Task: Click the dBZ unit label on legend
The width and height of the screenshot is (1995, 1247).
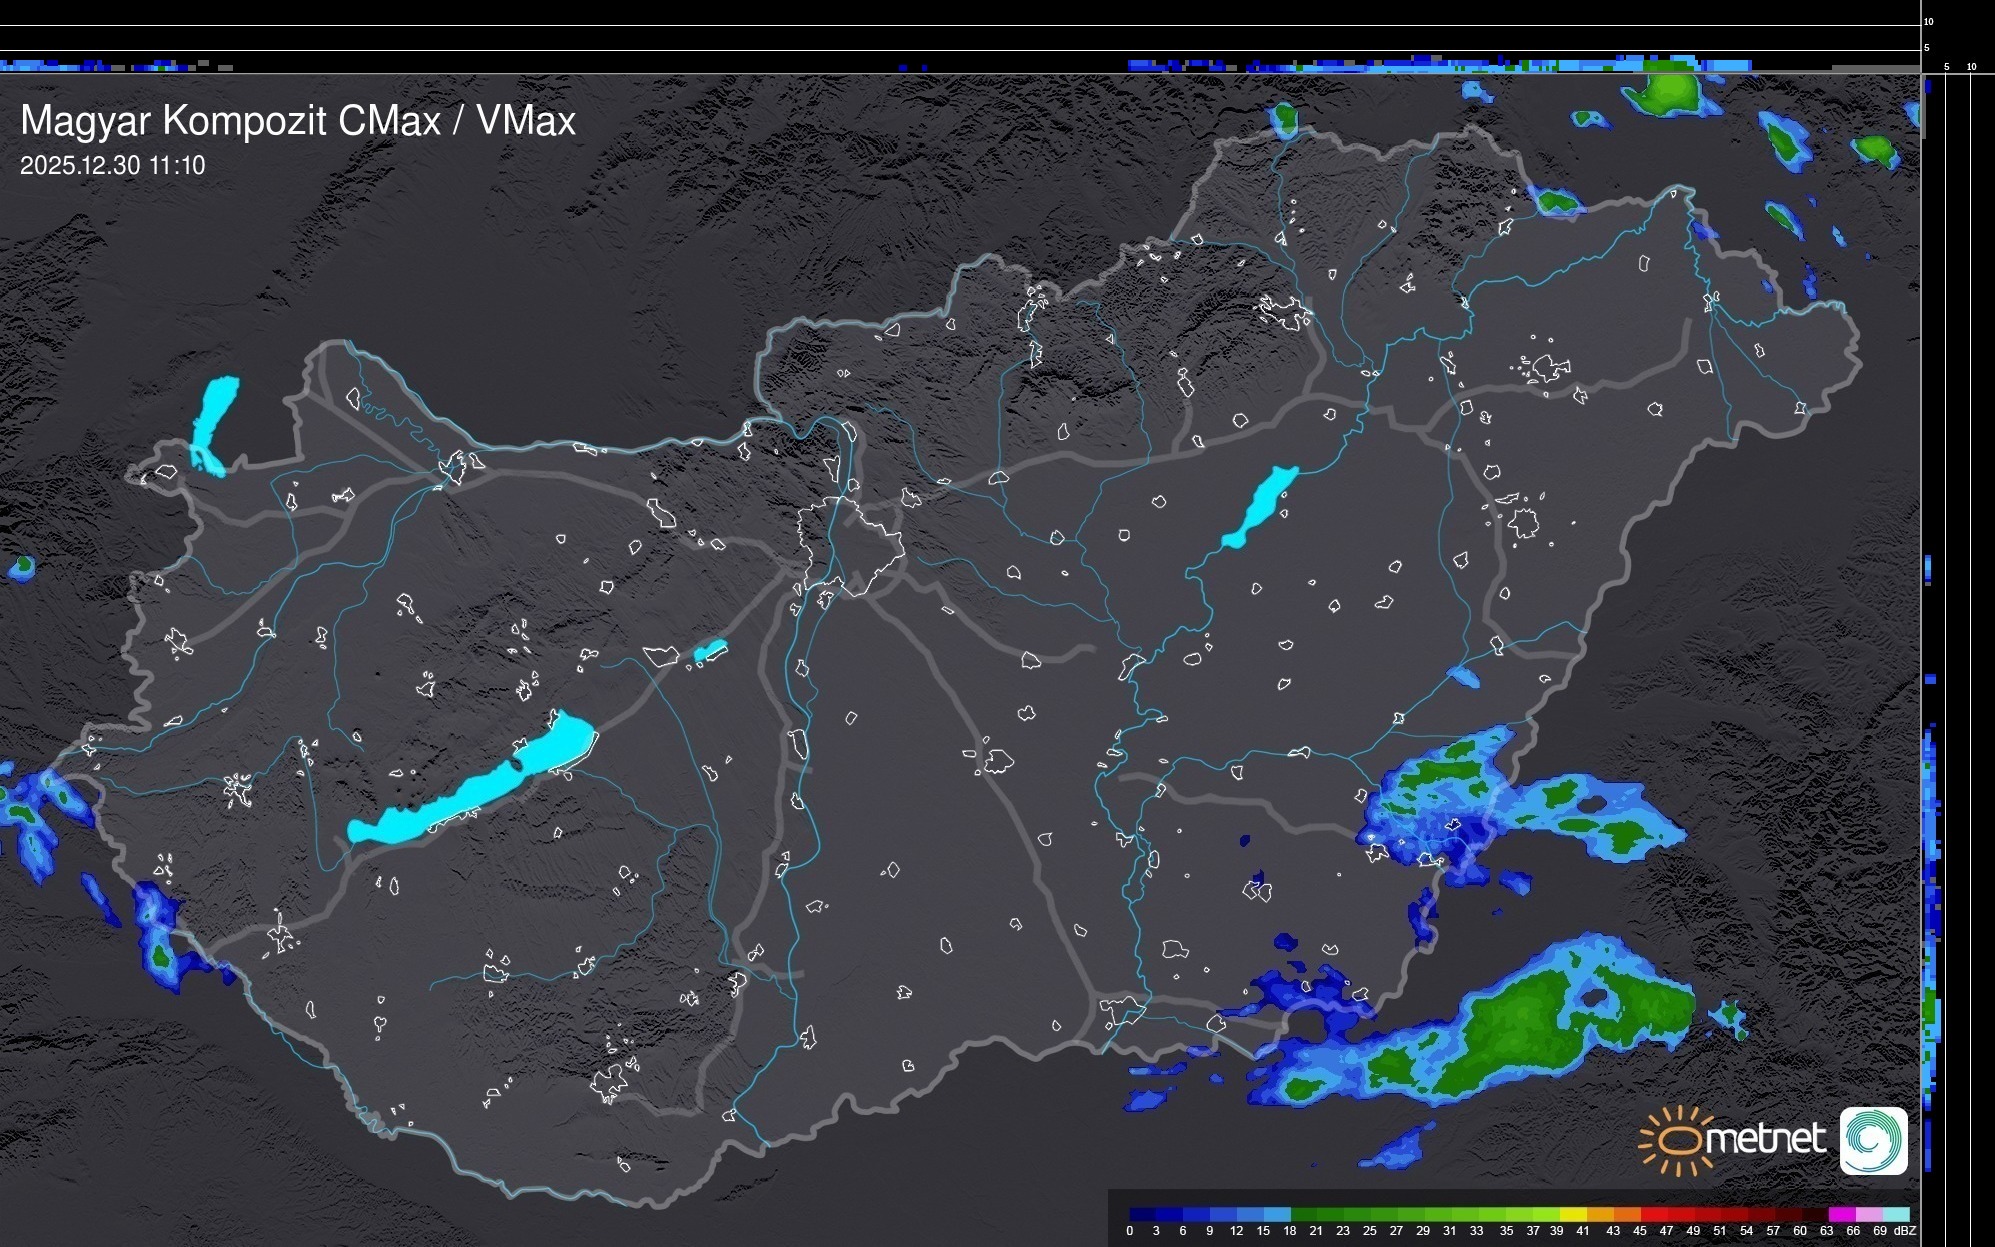Action: [1905, 1231]
